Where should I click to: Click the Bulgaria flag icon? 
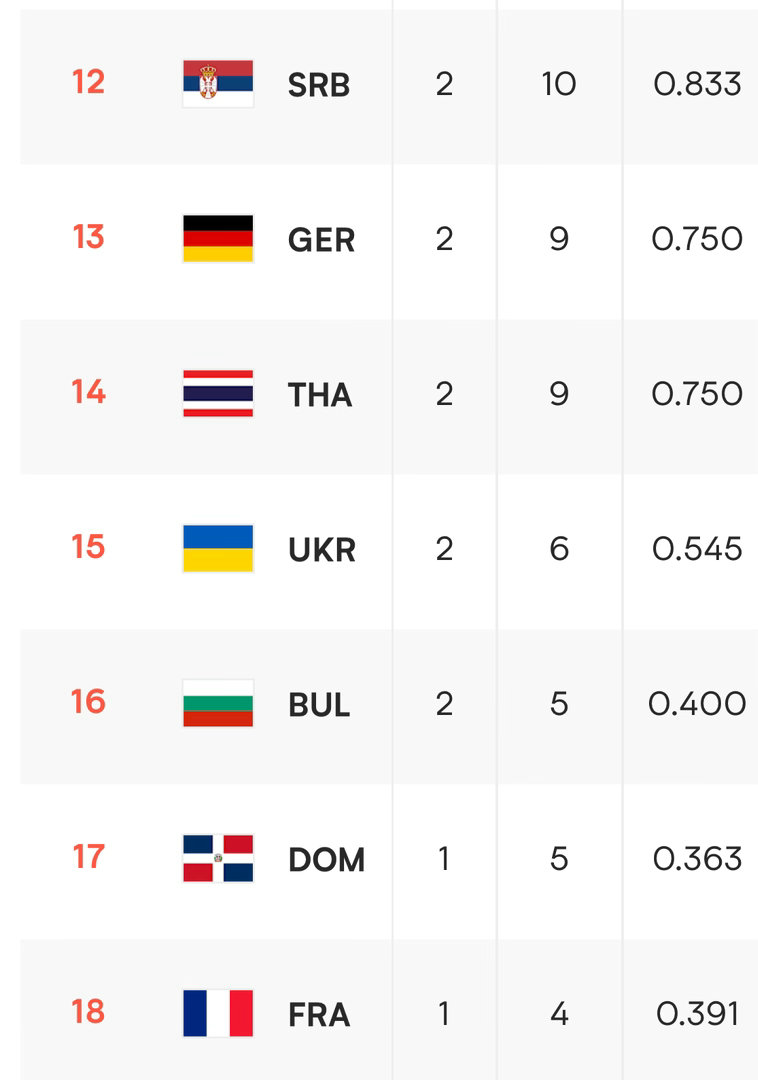click(x=218, y=704)
